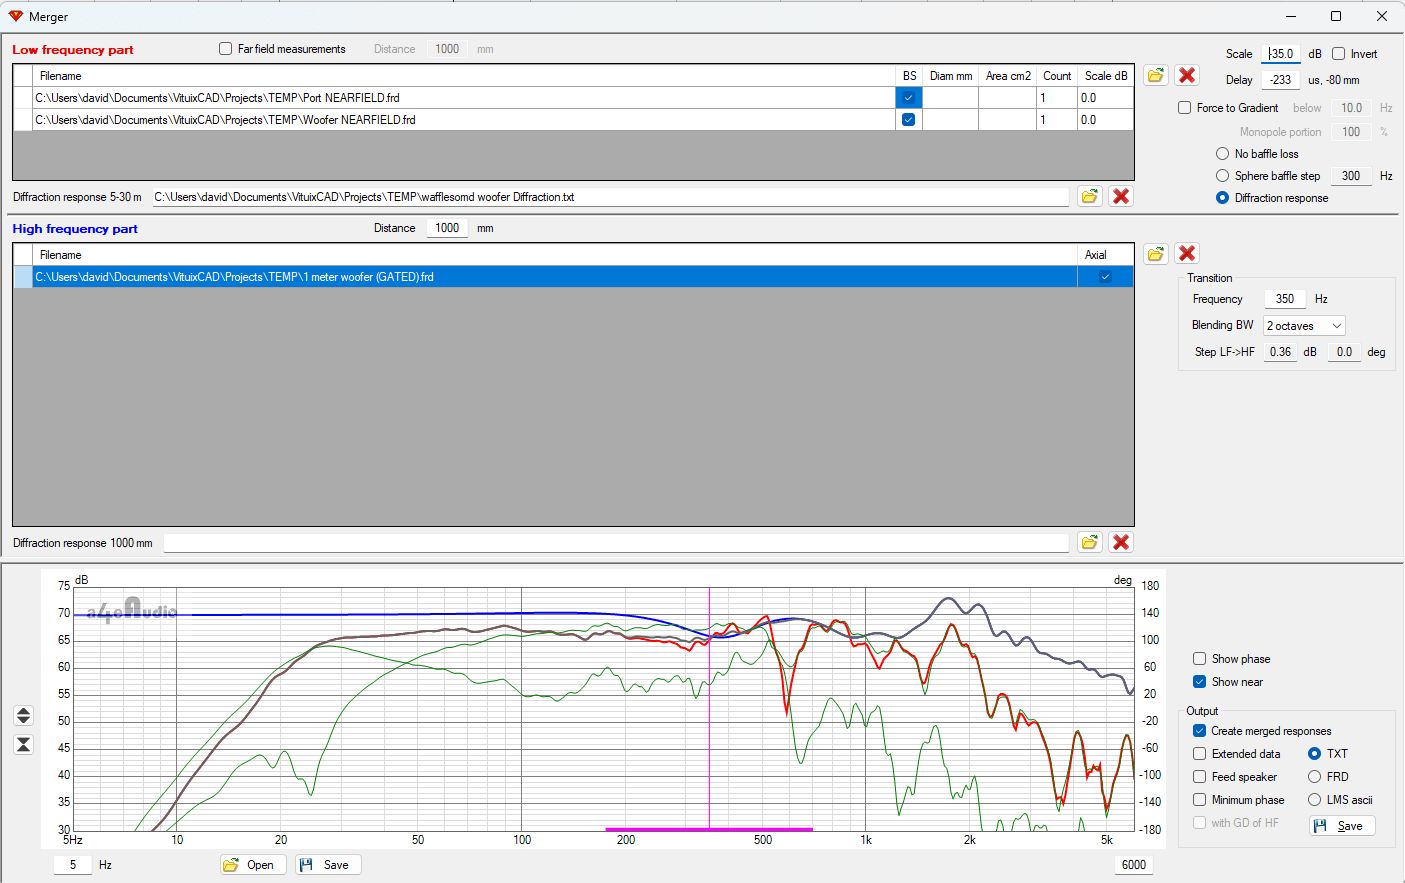This screenshot has height=883, width=1405.
Task: Clear low frequency file list with red X
Action: [1187, 76]
